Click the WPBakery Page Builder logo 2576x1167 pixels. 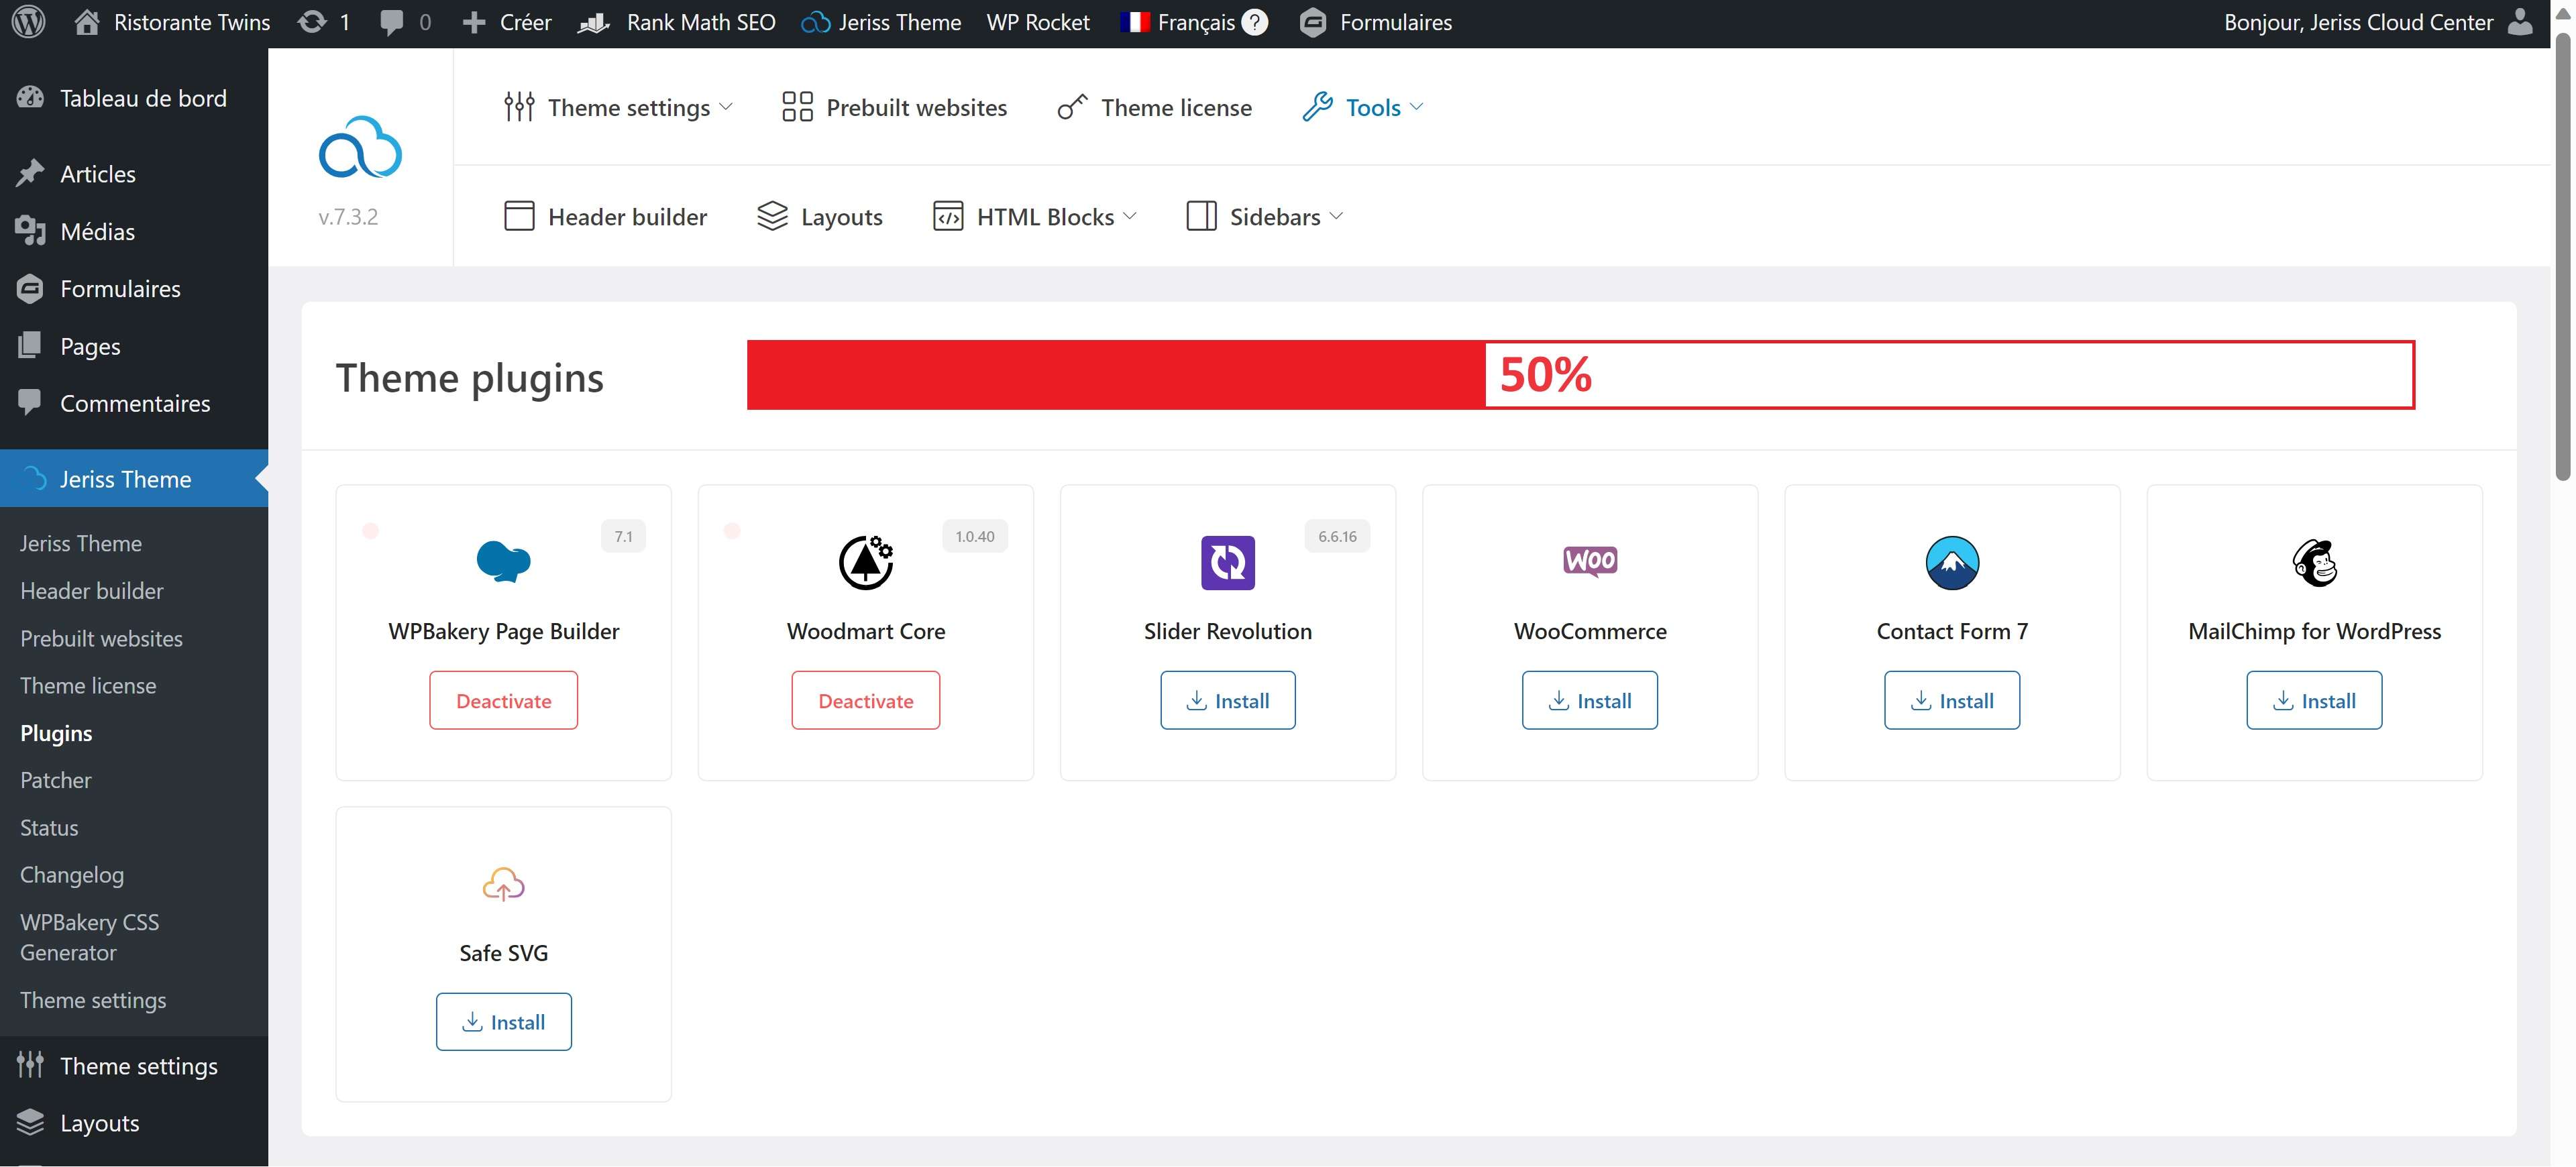coord(504,561)
